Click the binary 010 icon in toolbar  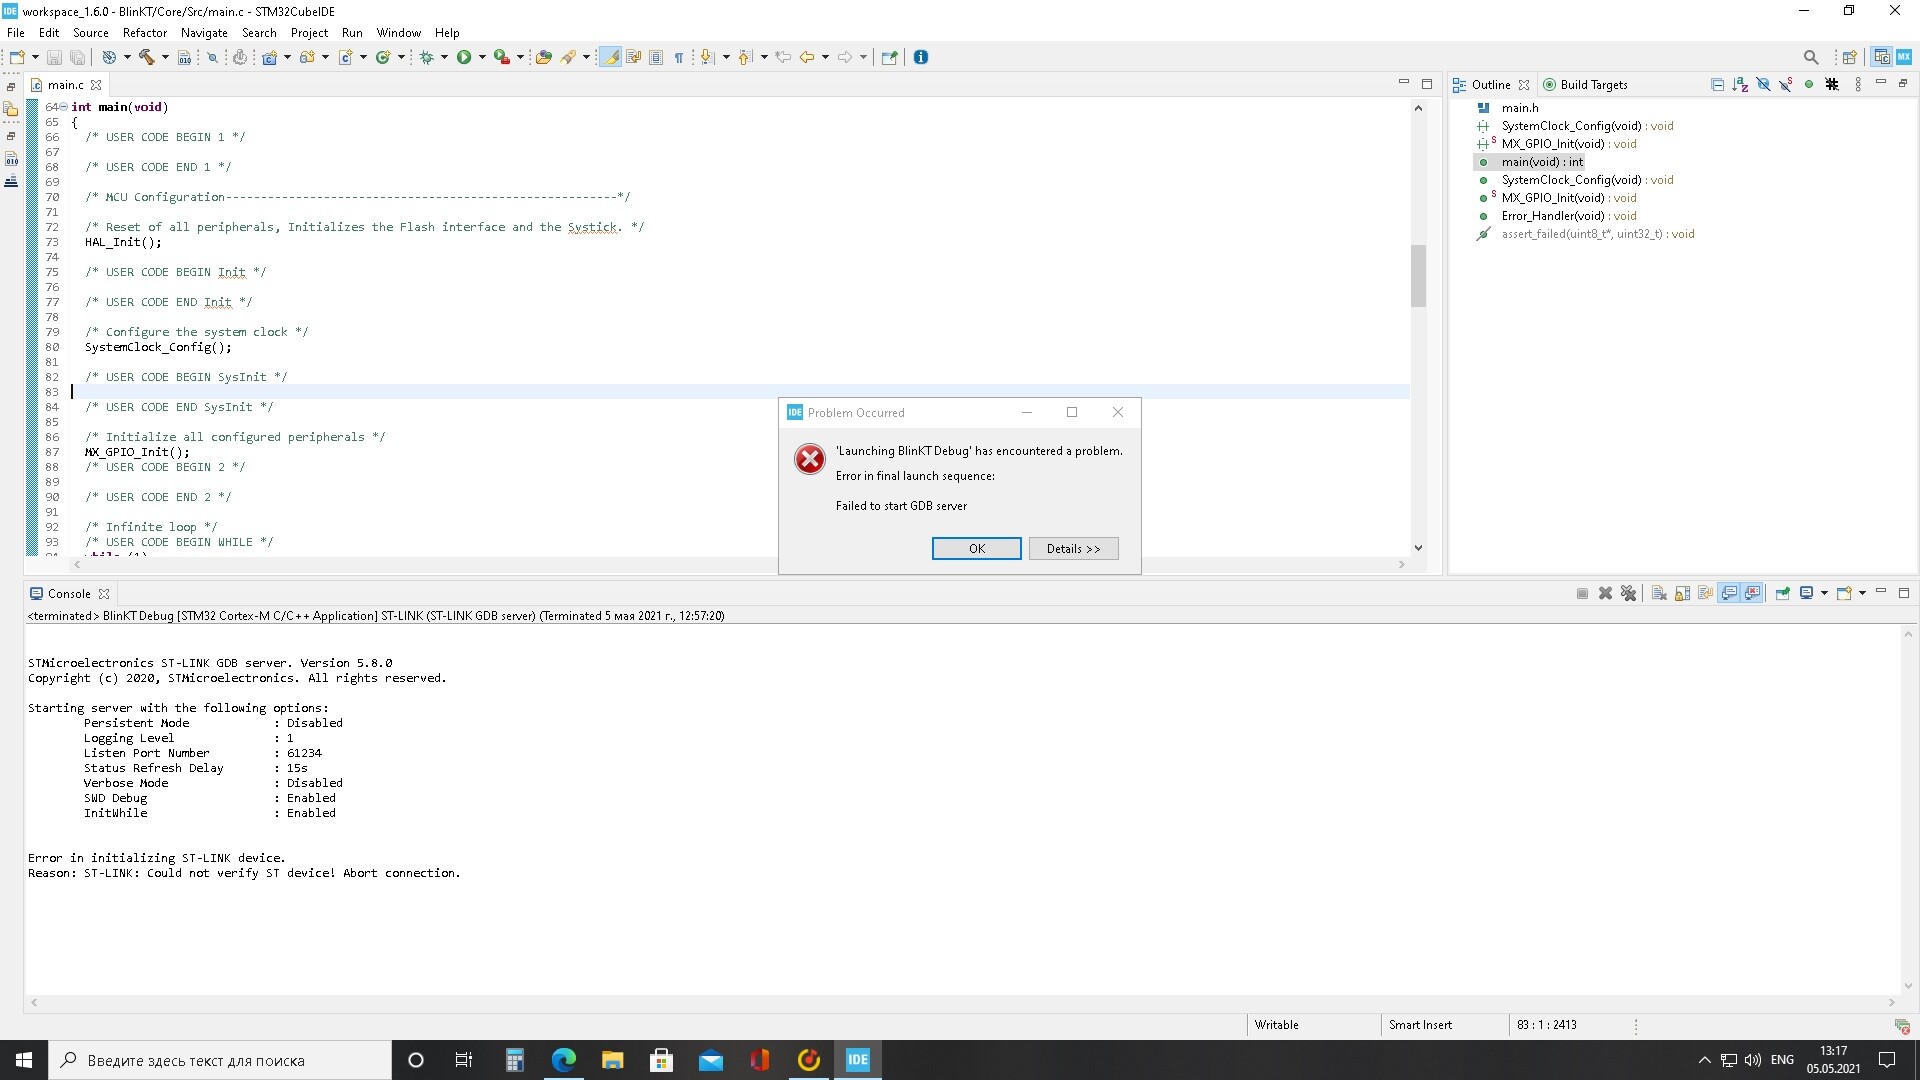click(x=184, y=57)
